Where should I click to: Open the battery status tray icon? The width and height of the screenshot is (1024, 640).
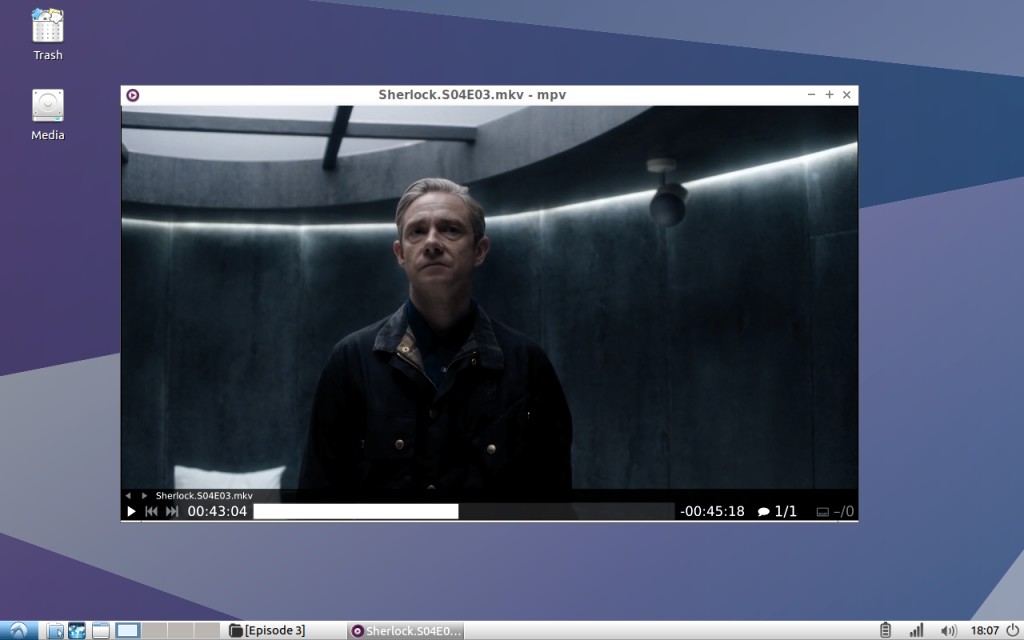(885, 630)
